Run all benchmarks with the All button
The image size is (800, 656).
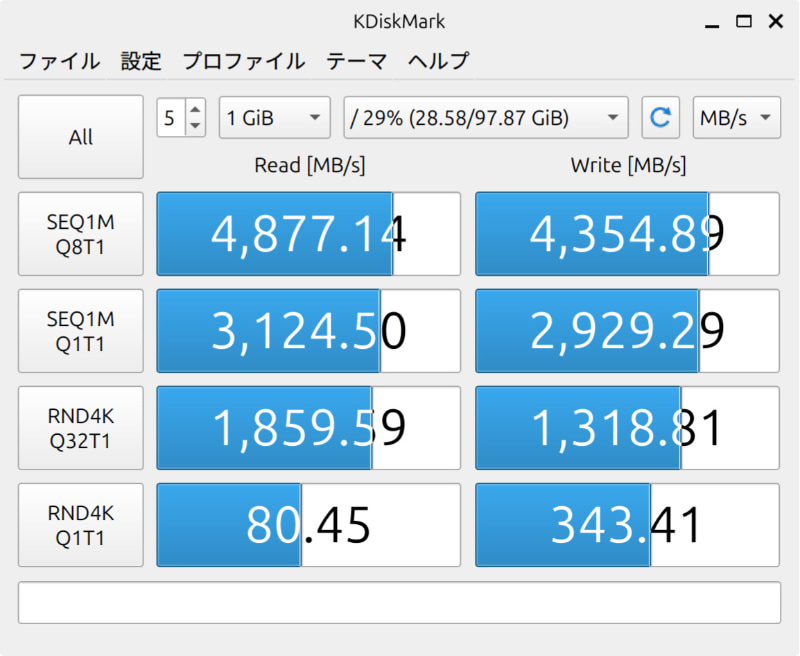(81, 137)
